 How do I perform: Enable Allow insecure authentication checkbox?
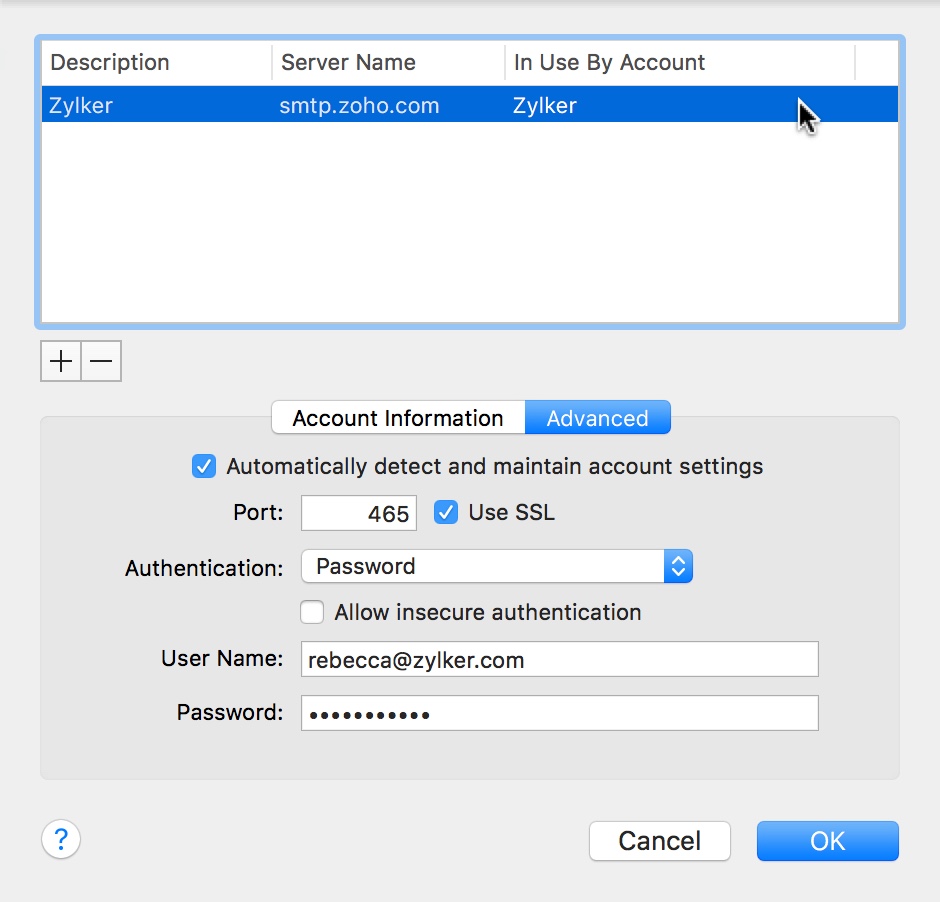point(313,612)
